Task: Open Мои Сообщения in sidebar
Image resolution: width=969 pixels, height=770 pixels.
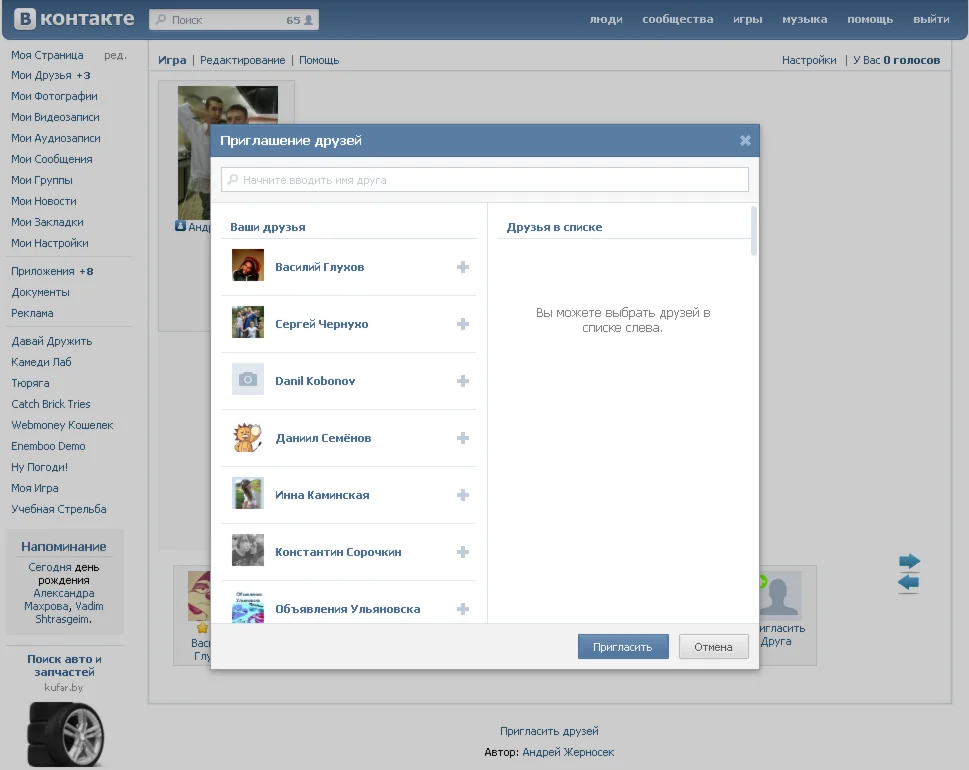Action: [x=52, y=159]
